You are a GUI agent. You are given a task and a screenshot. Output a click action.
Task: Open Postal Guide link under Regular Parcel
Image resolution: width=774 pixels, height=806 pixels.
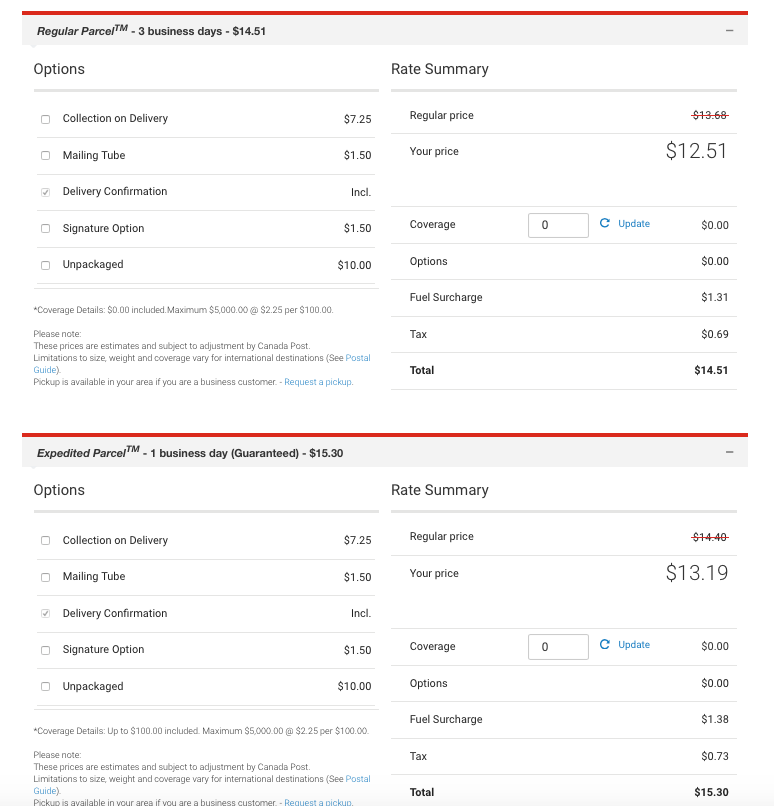(x=356, y=358)
